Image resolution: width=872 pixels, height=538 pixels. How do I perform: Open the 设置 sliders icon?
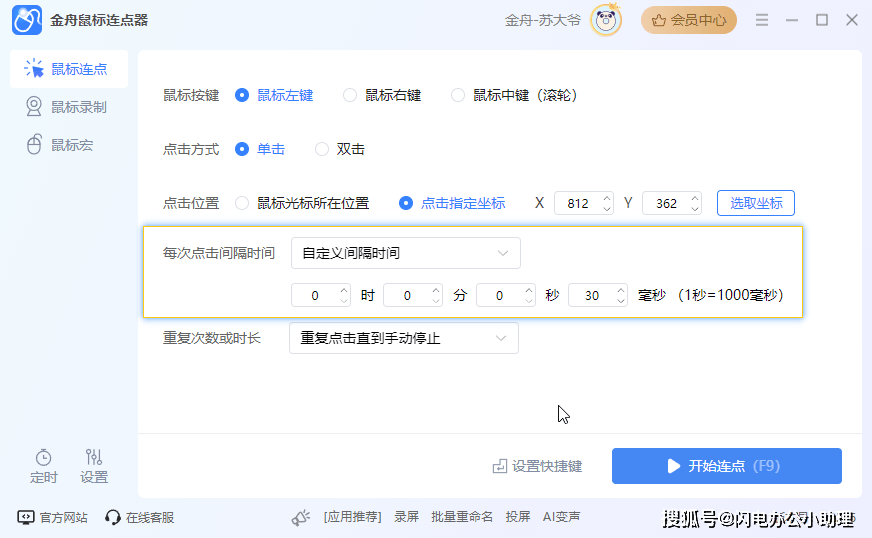[94, 457]
